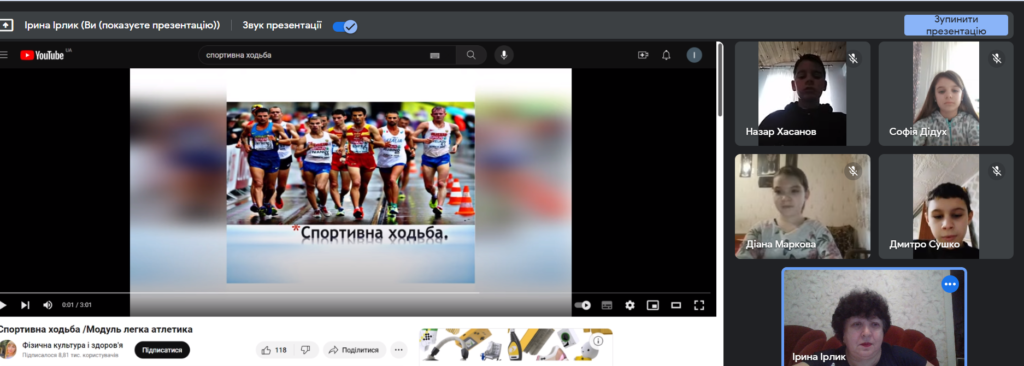The height and width of the screenshot is (366, 1024).
Task: Switch to miniplayer mode
Action: coord(652,305)
